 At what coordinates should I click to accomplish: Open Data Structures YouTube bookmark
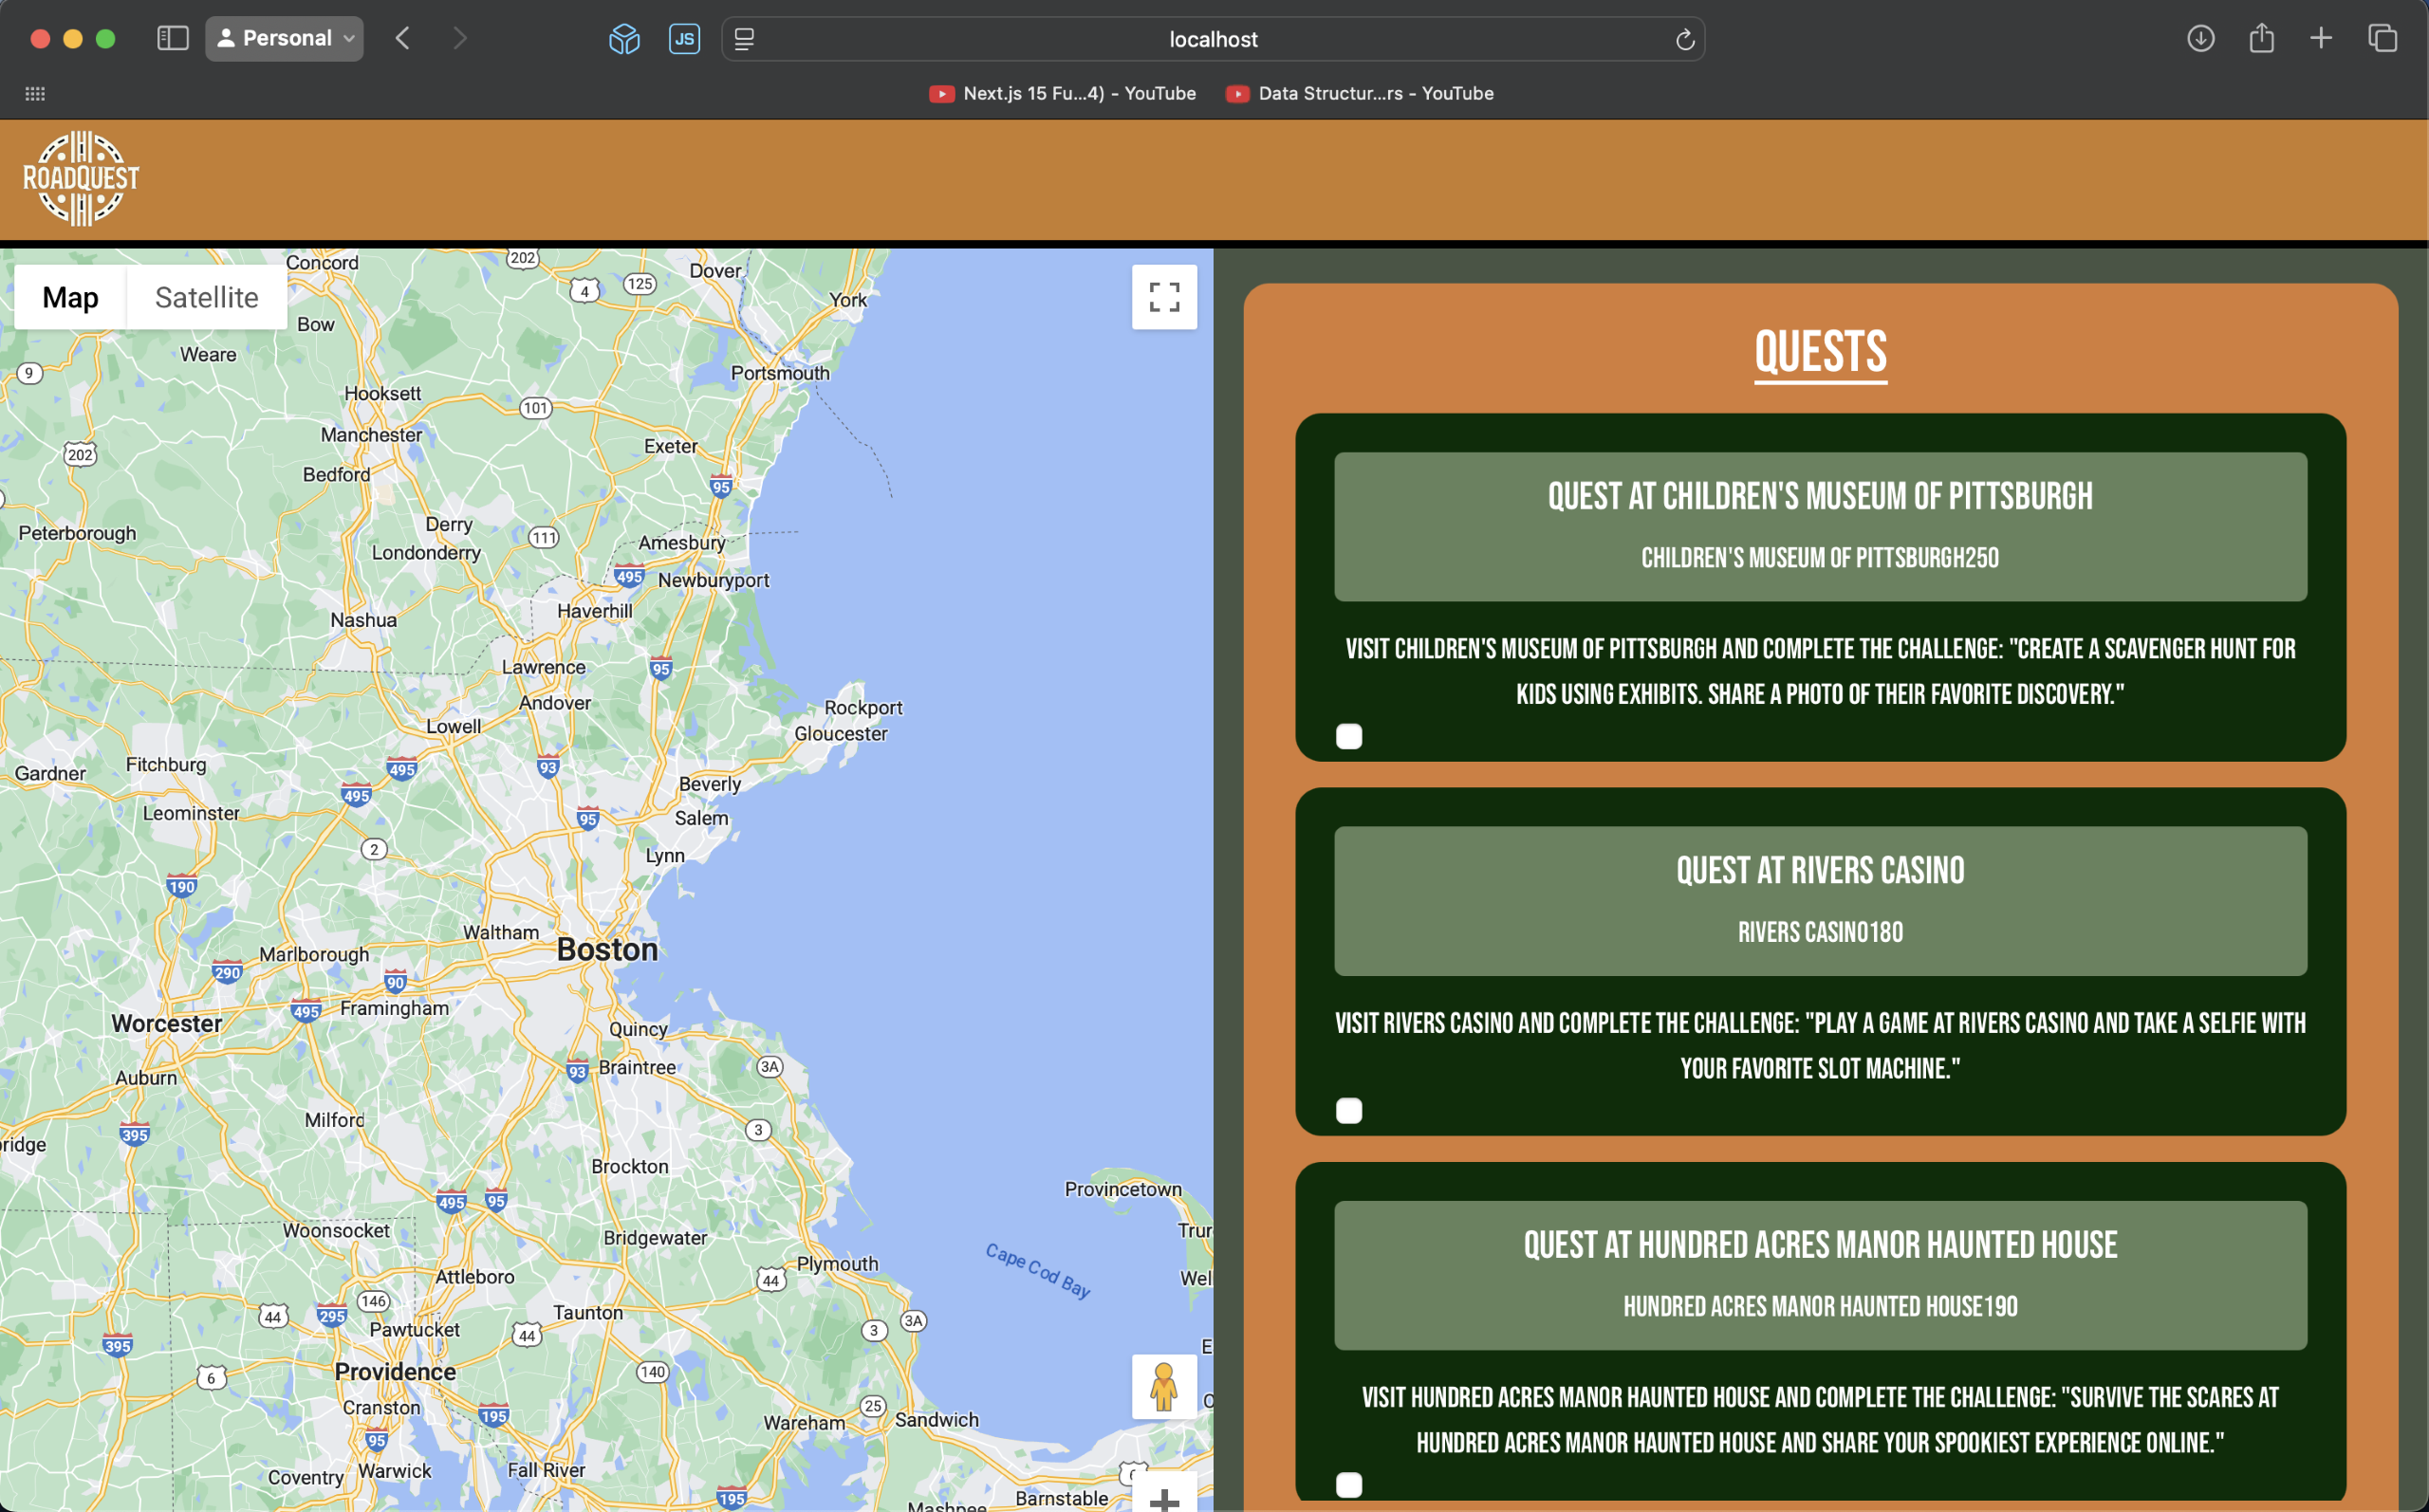[1360, 93]
